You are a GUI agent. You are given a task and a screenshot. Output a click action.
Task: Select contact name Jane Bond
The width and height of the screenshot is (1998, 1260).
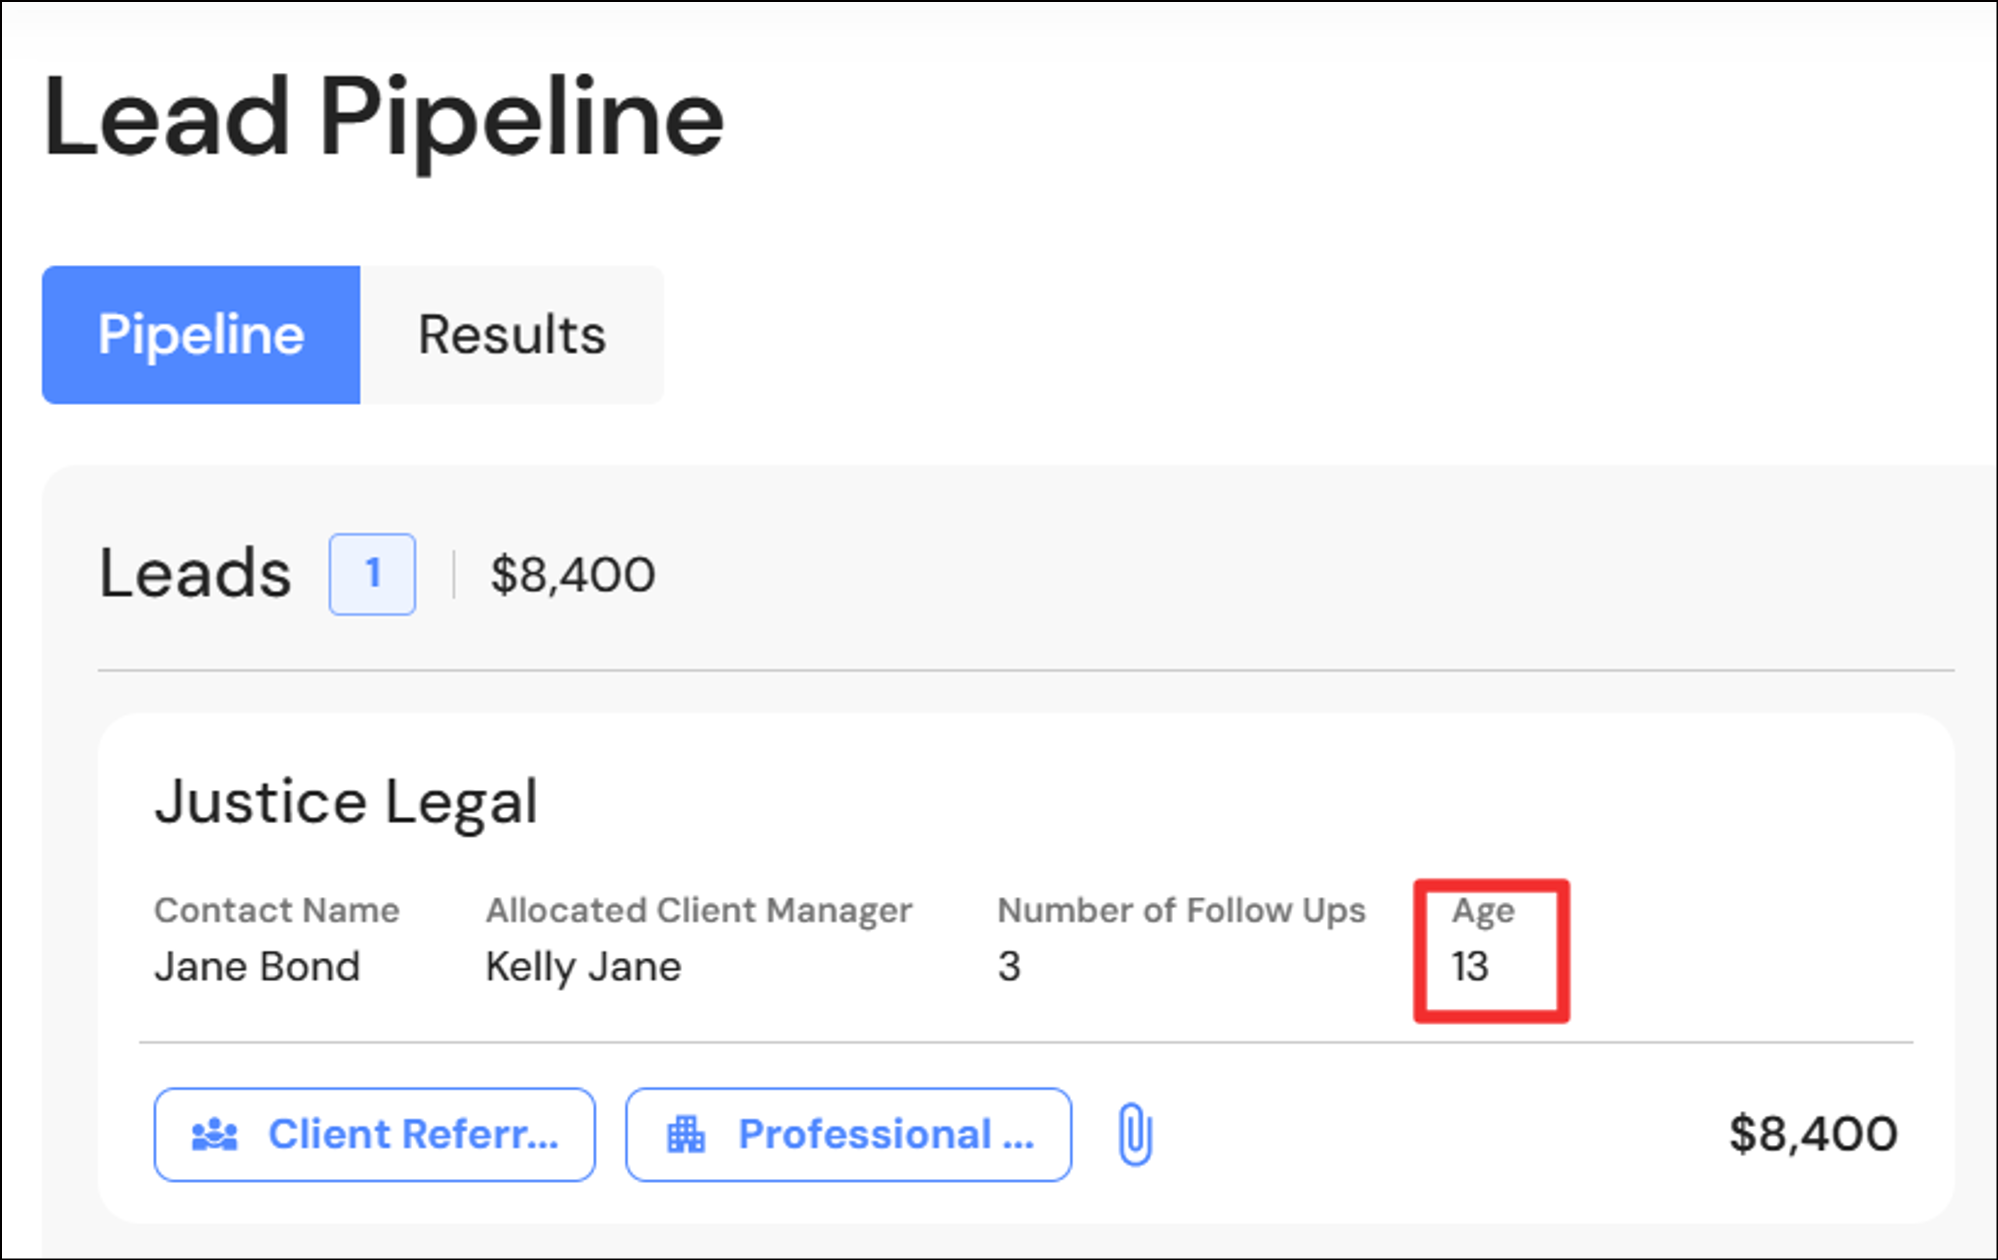(x=257, y=967)
